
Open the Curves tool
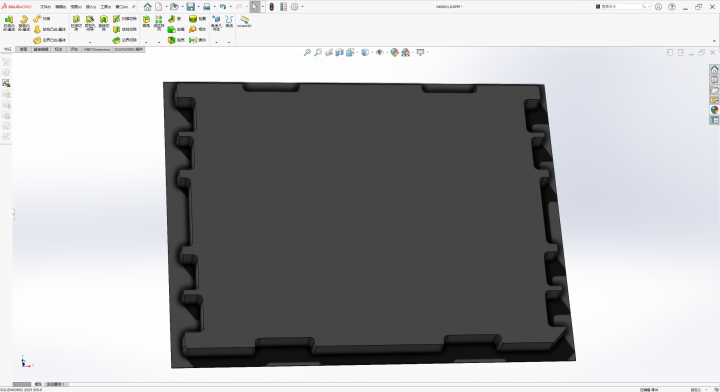[x=229, y=21]
